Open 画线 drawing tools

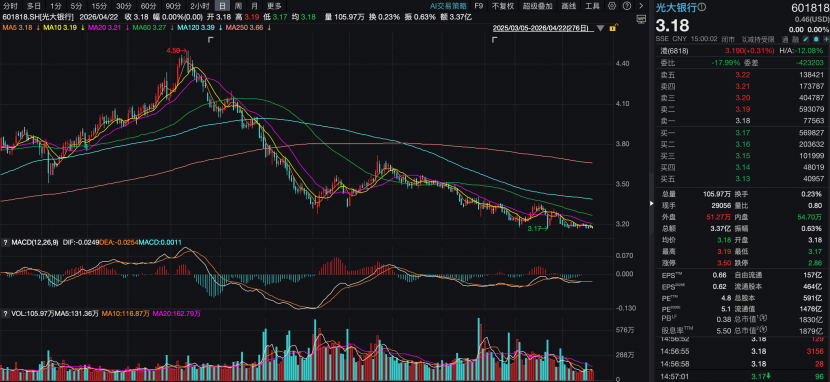(x=569, y=6)
